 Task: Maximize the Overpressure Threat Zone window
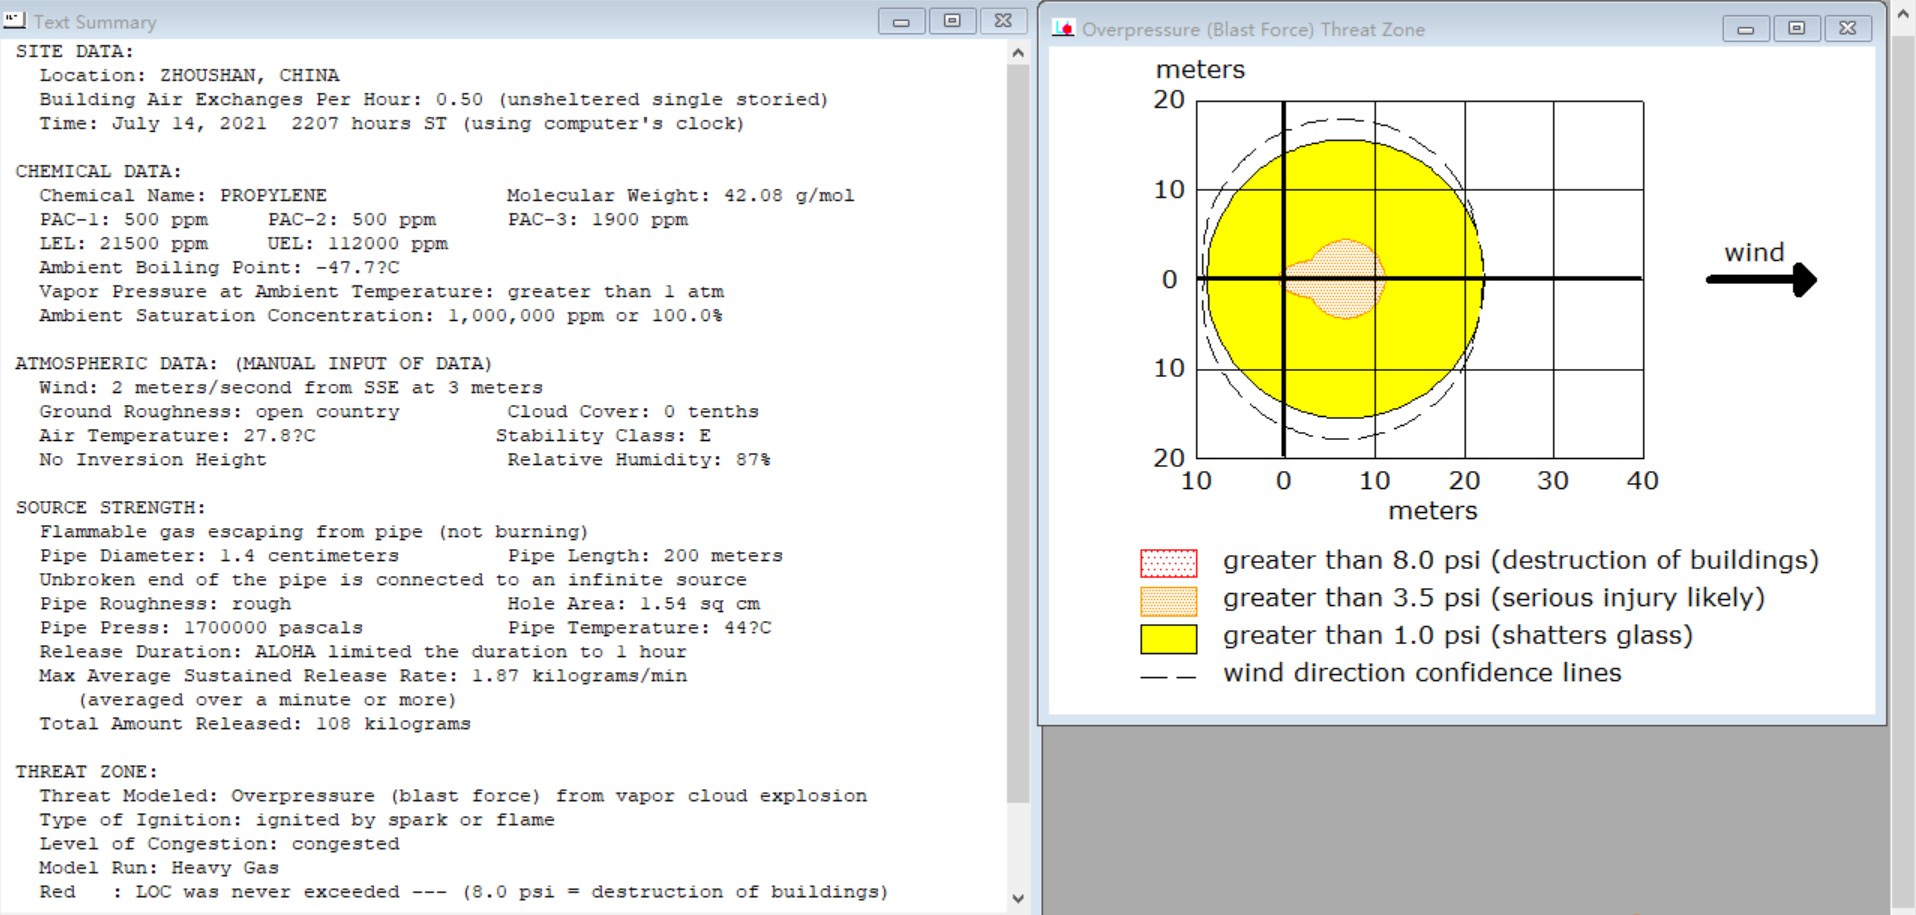[1797, 29]
